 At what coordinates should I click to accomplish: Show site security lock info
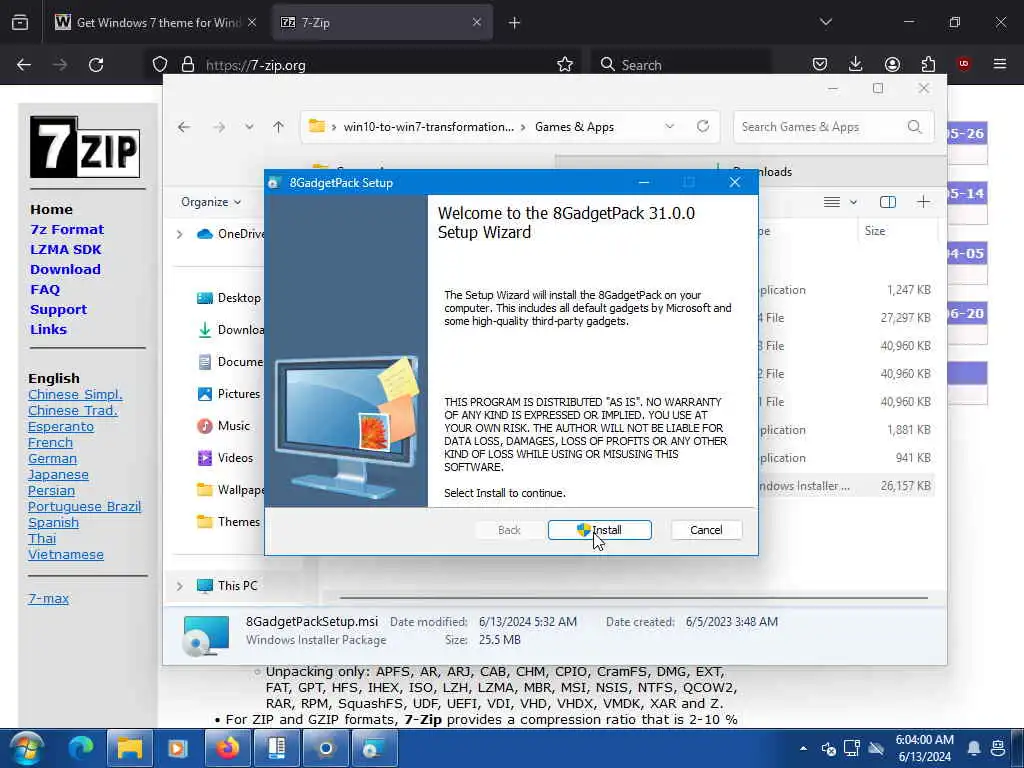coord(188,64)
